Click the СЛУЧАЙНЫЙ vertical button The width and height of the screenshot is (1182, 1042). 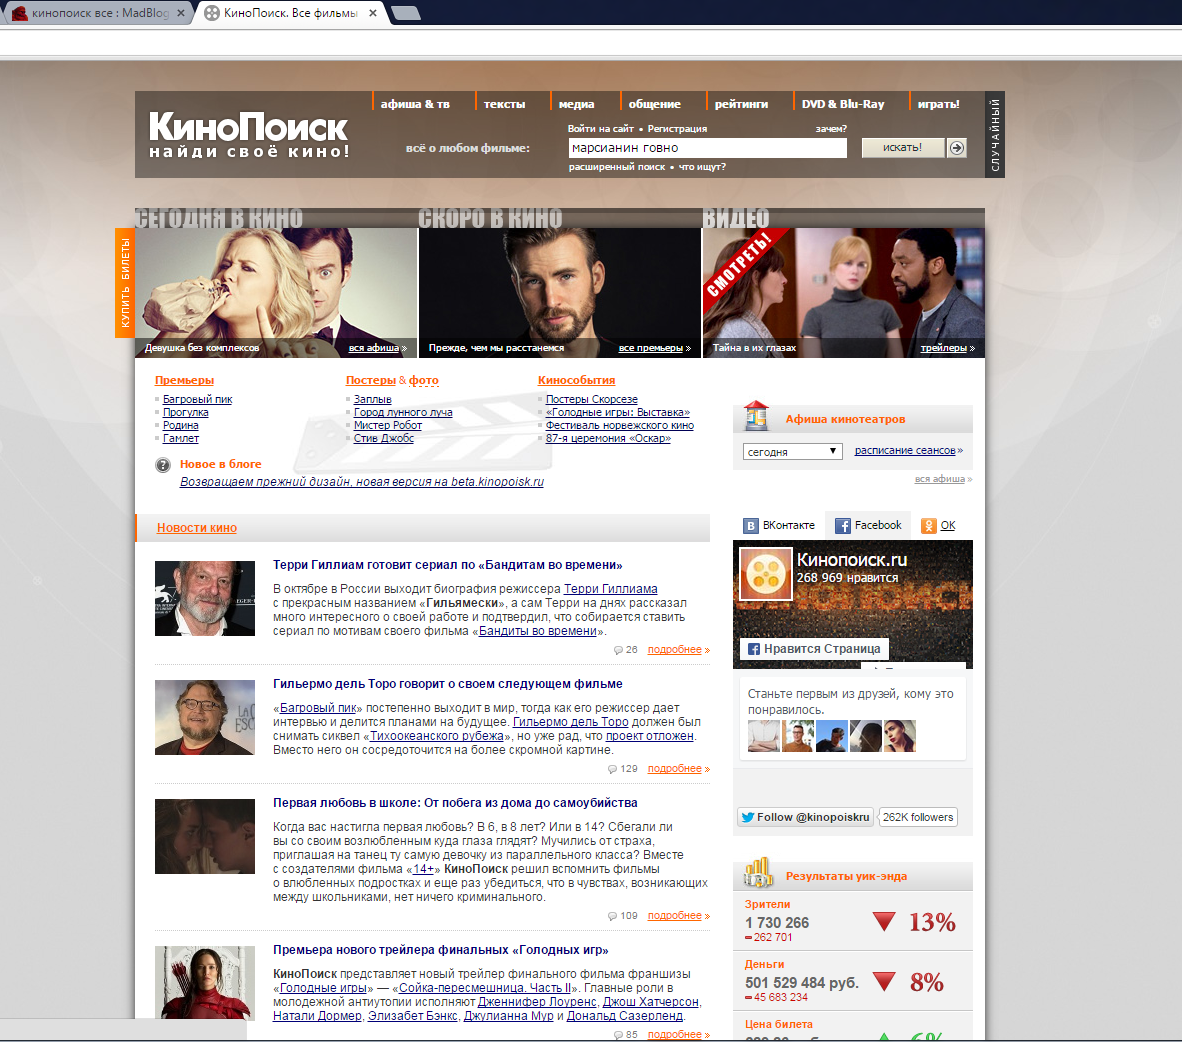click(995, 134)
